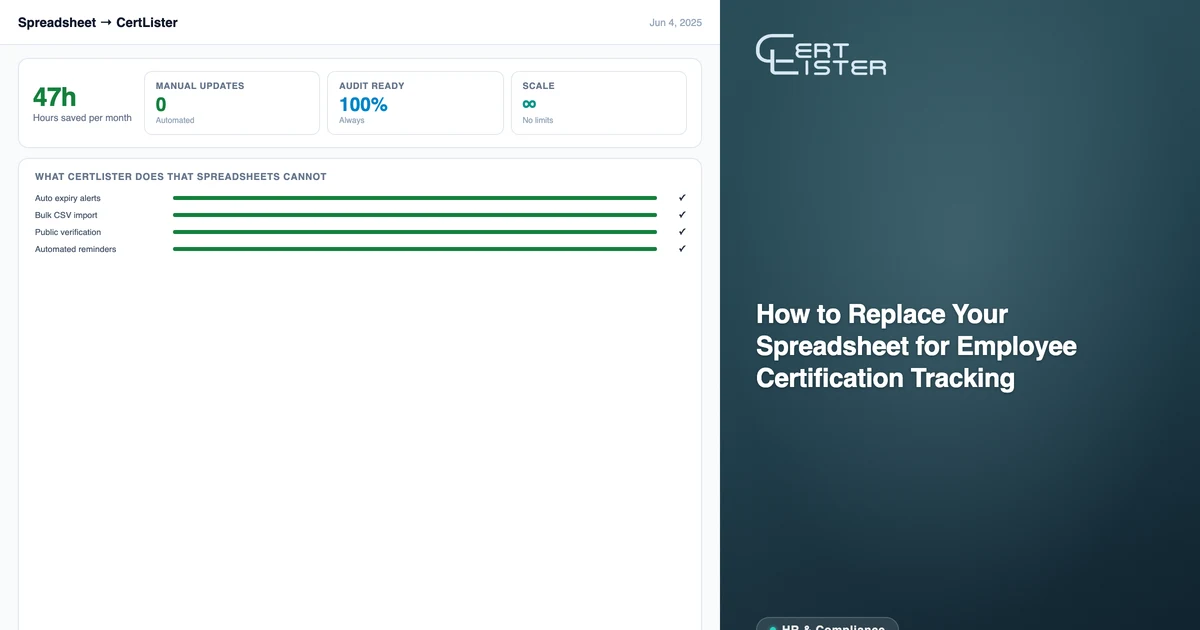1200x630 pixels.
Task: Click the 'Public verification' label
Action: 68,232
